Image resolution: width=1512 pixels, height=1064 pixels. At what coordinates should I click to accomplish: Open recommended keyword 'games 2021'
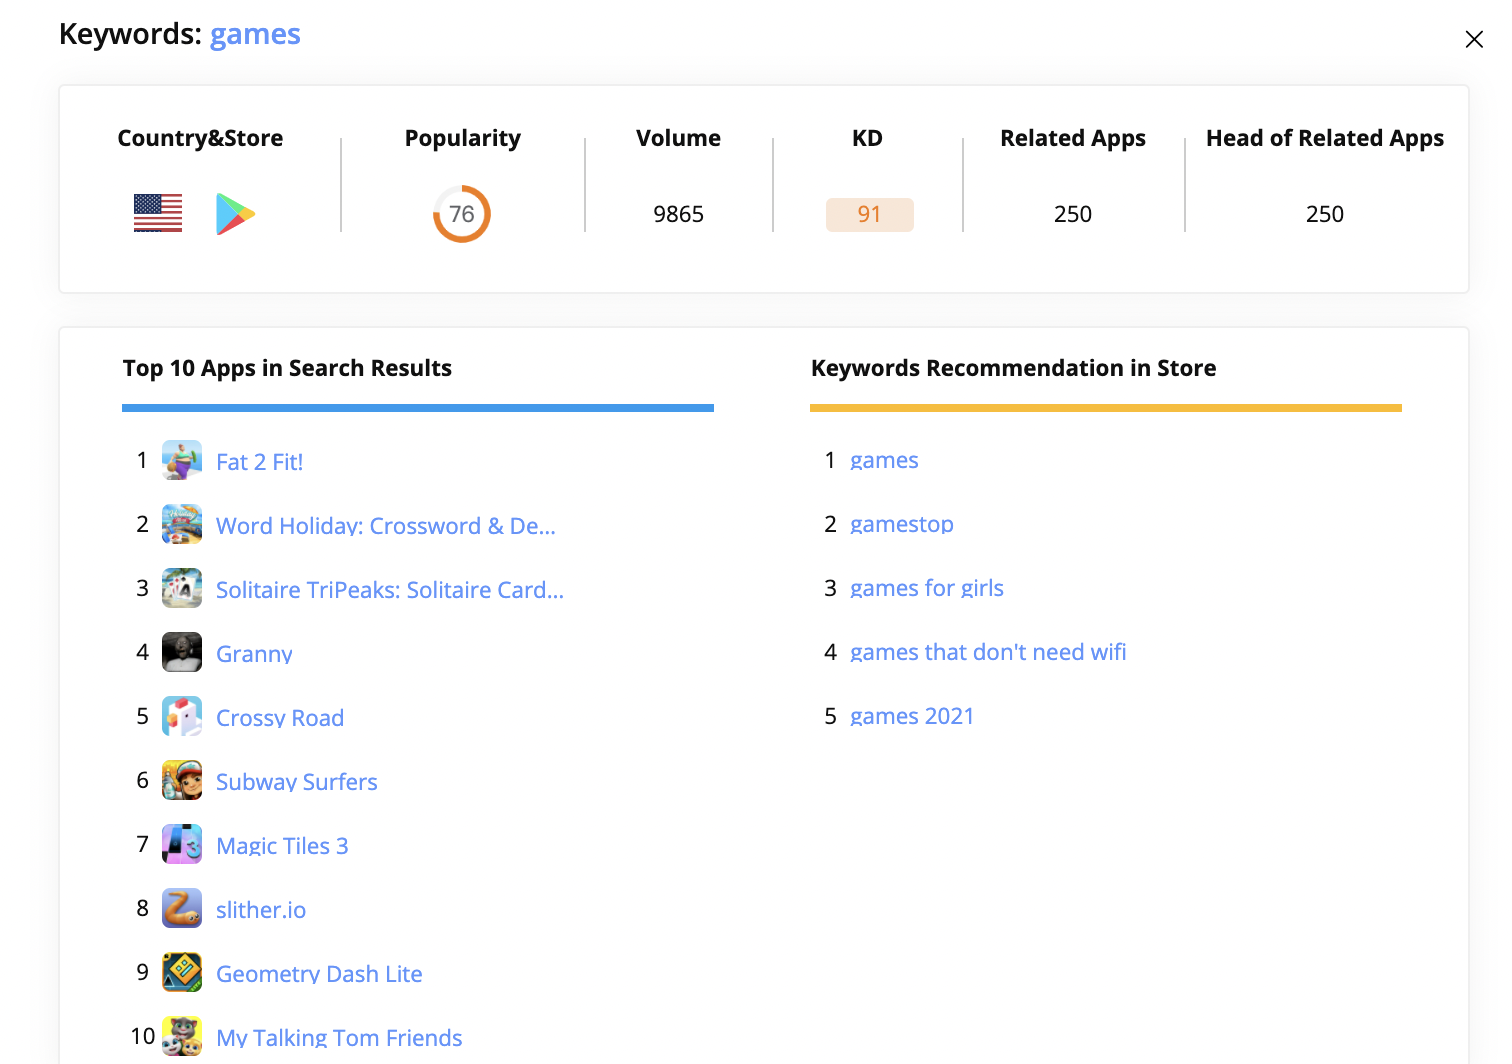(912, 716)
